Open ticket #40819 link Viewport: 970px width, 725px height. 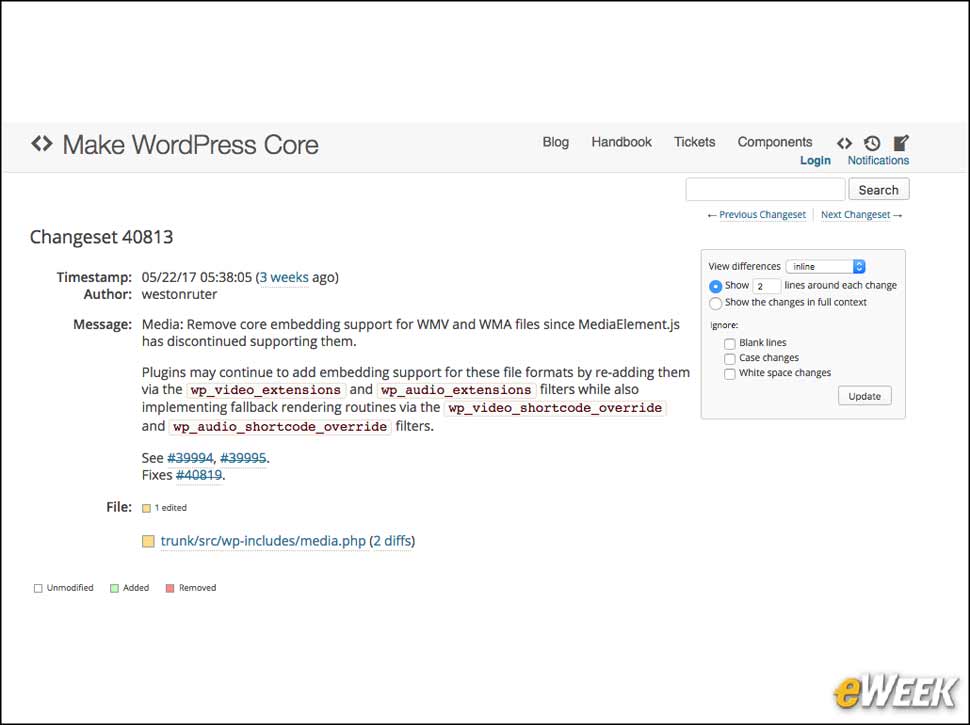click(x=199, y=475)
